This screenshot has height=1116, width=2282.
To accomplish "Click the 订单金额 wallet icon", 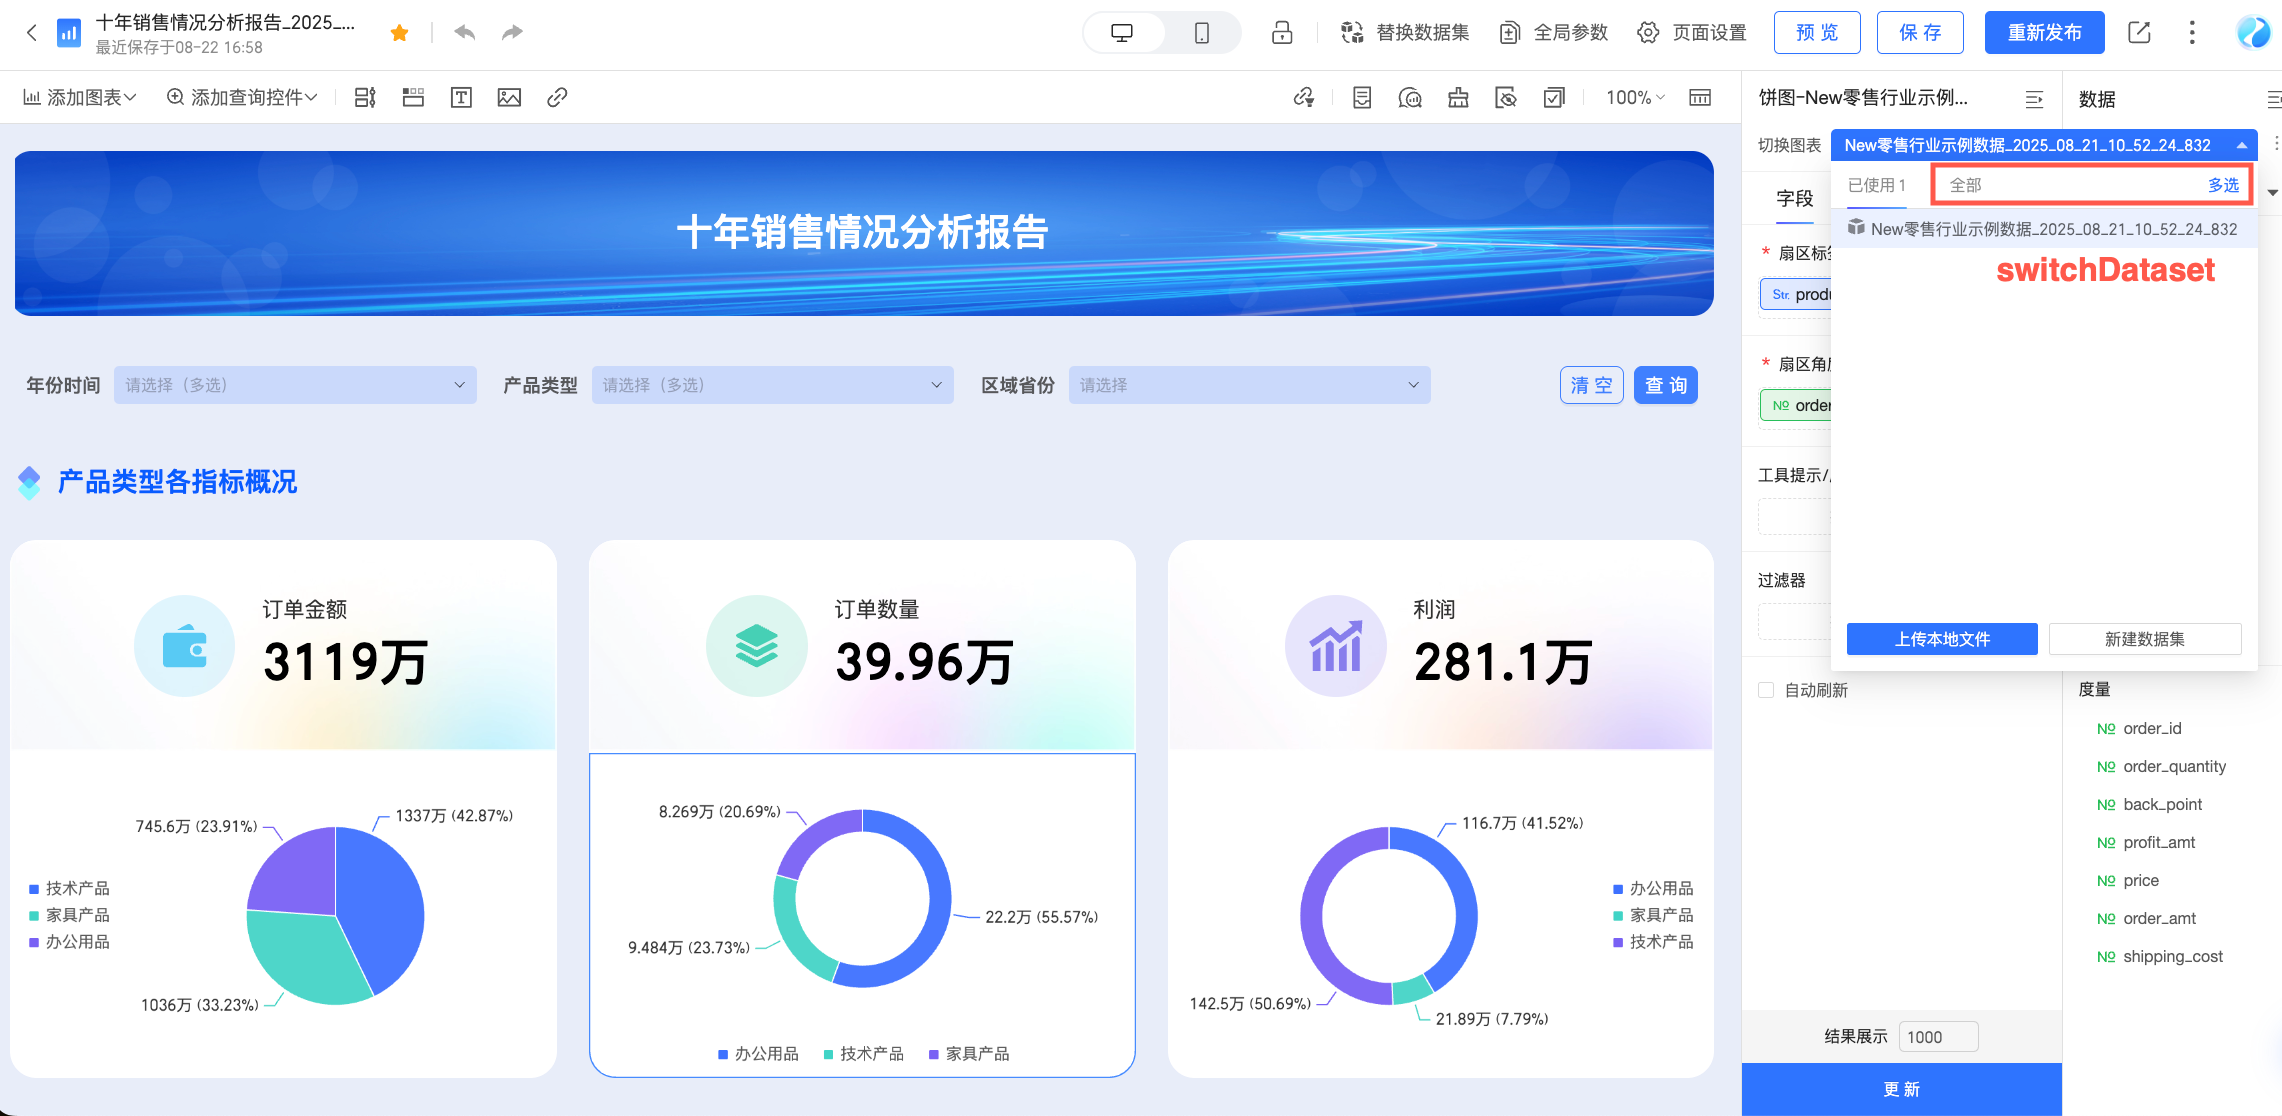I will pos(185,646).
